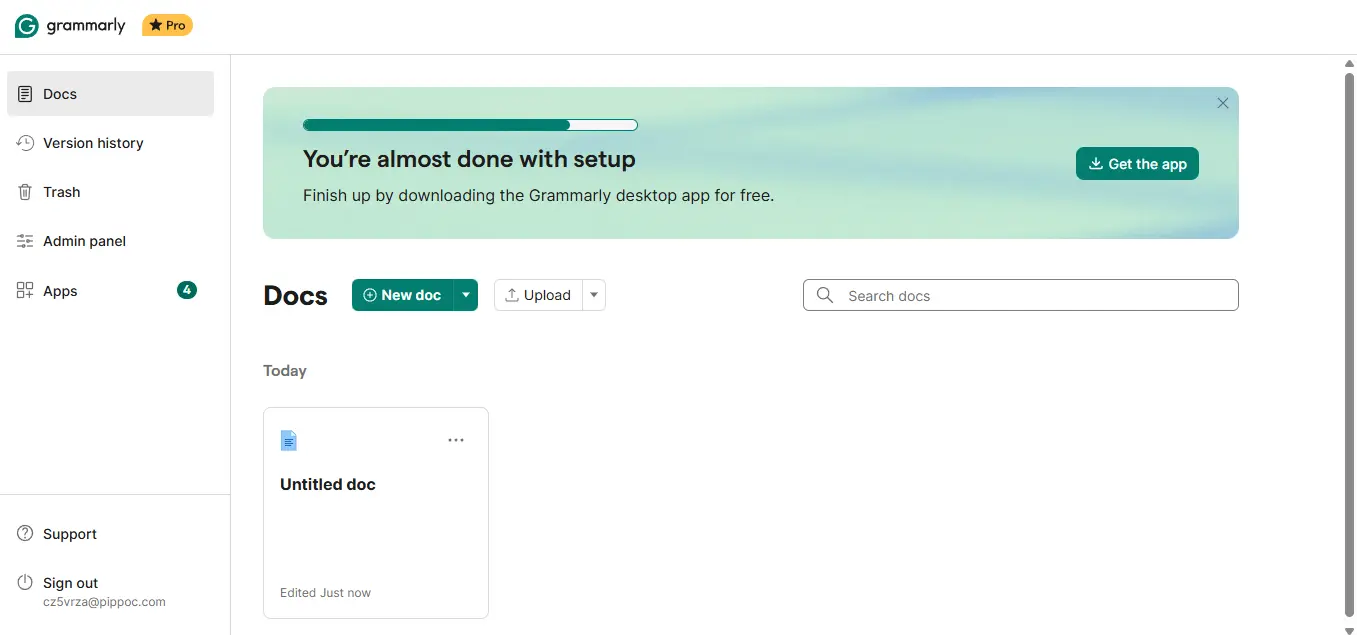Click the 'Docs' page heading

coord(295,296)
